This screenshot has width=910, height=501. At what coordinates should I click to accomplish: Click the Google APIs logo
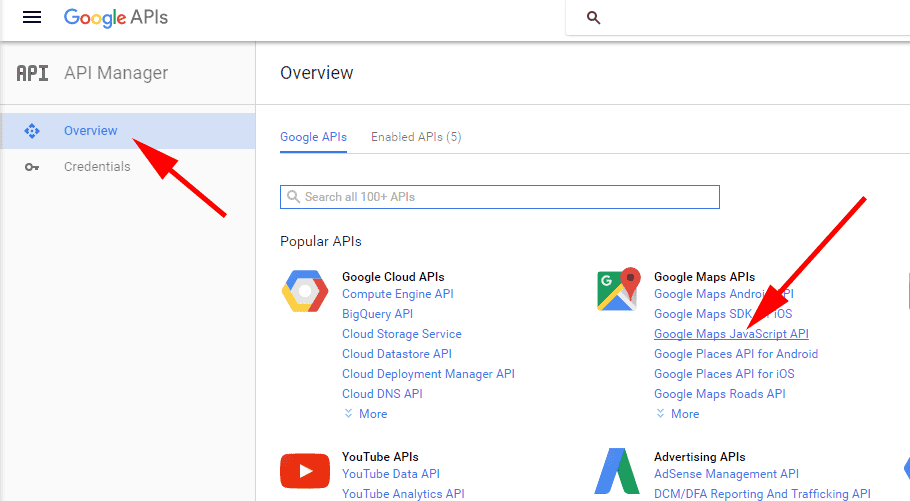[x=115, y=18]
